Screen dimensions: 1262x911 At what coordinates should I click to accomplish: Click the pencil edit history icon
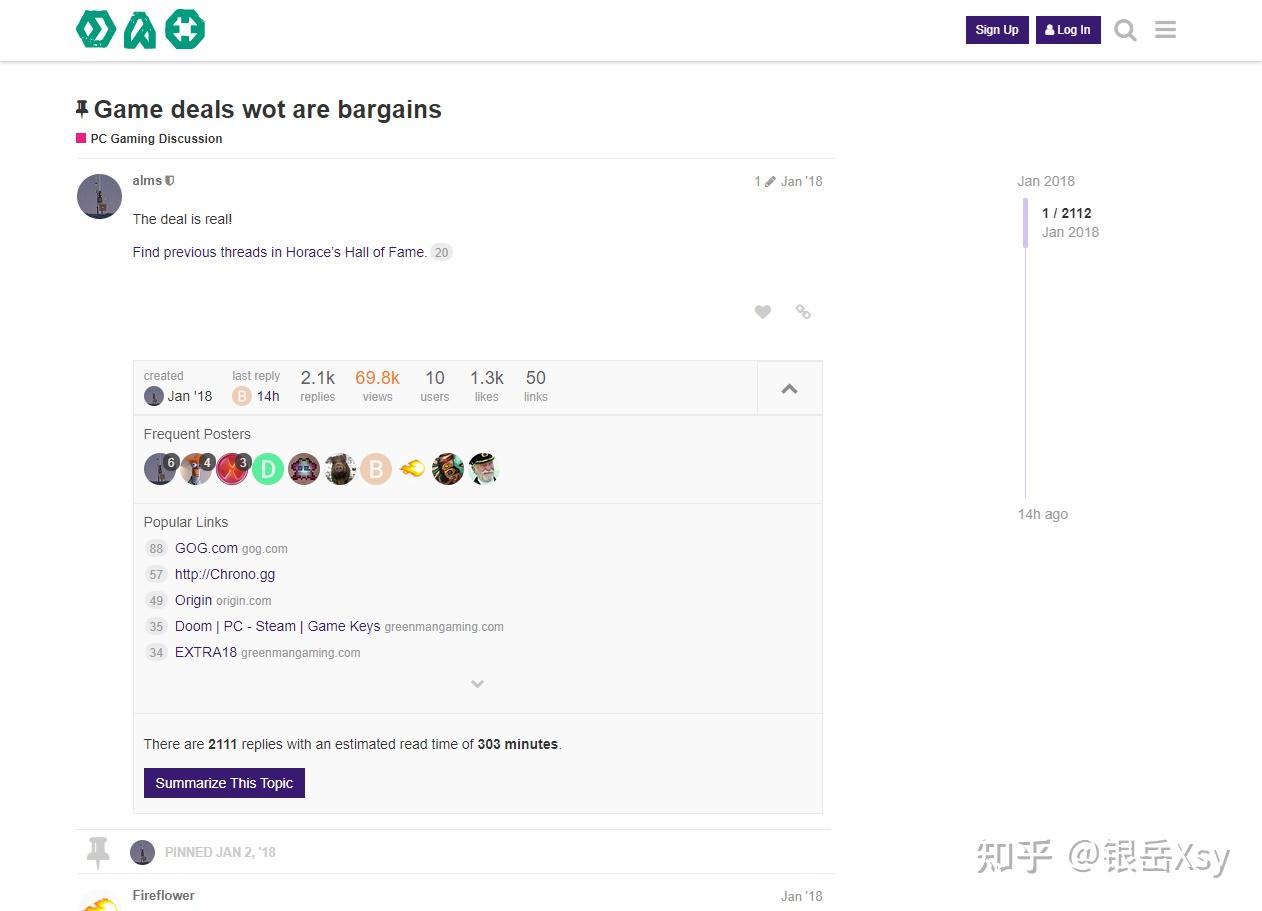click(x=770, y=182)
